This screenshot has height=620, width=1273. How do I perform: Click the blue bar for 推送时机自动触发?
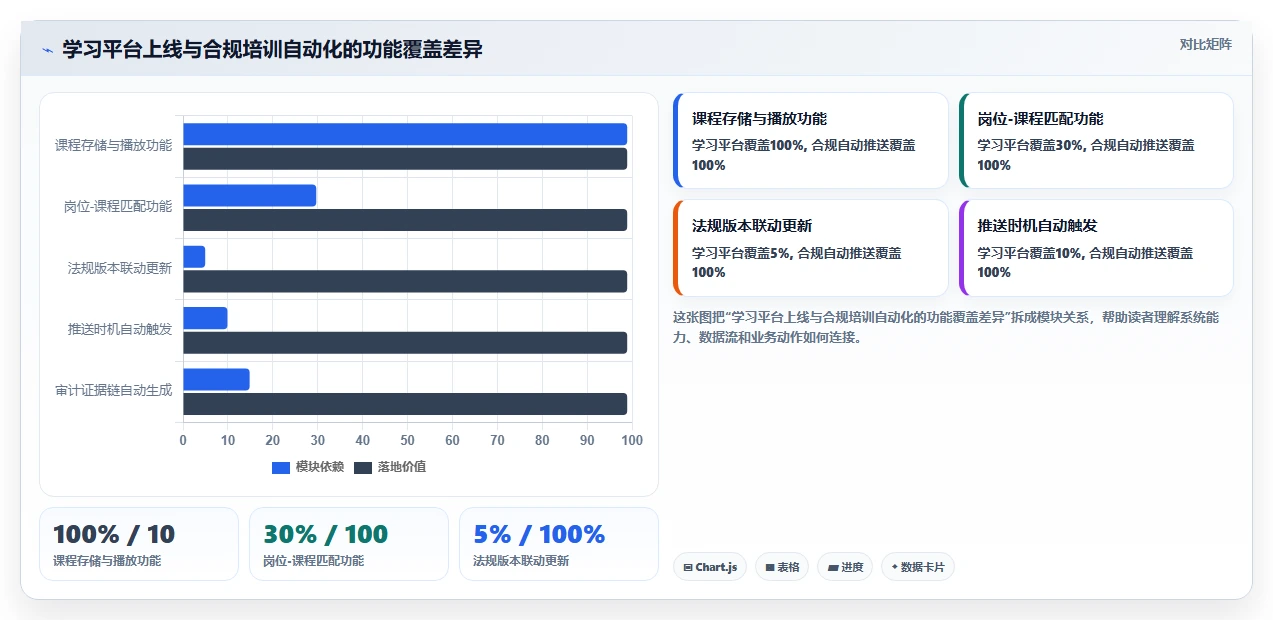(x=205, y=318)
